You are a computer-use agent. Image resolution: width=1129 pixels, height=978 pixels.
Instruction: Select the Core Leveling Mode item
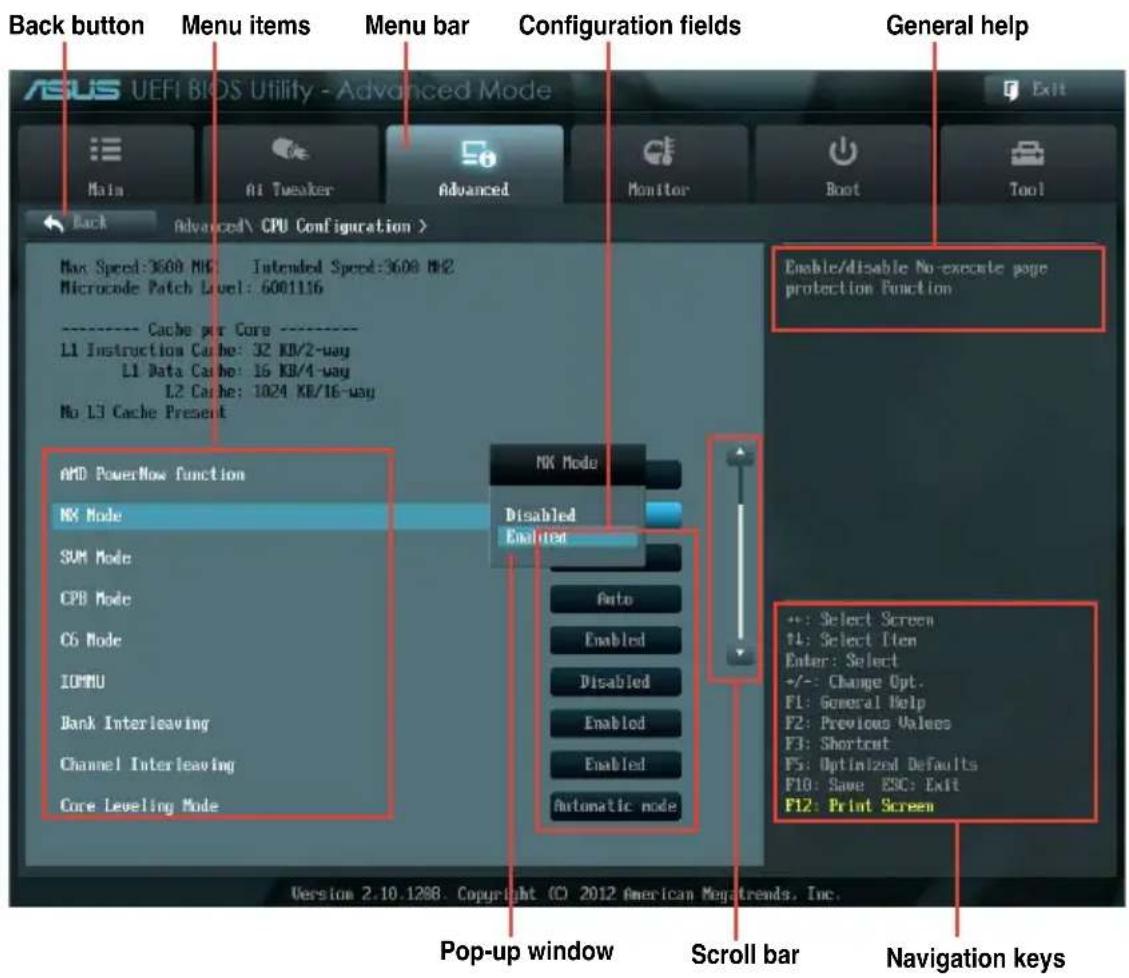[139, 805]
